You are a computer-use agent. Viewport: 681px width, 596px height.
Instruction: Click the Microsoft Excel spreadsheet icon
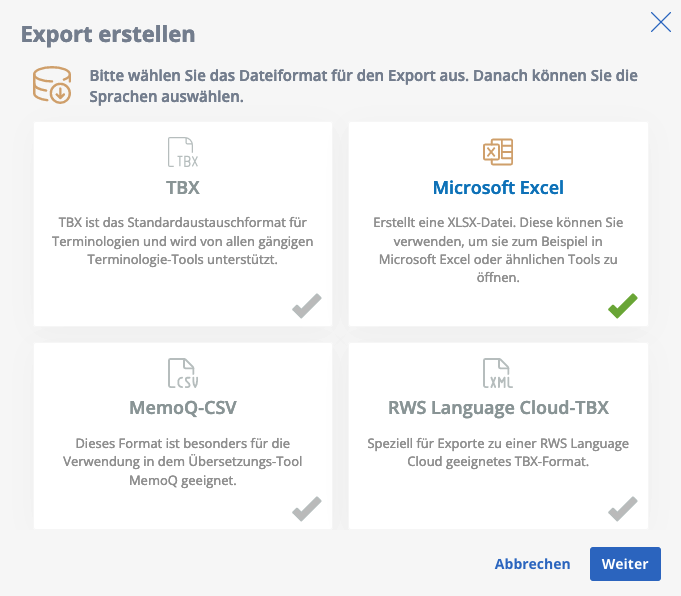click(x=498, y=152)
